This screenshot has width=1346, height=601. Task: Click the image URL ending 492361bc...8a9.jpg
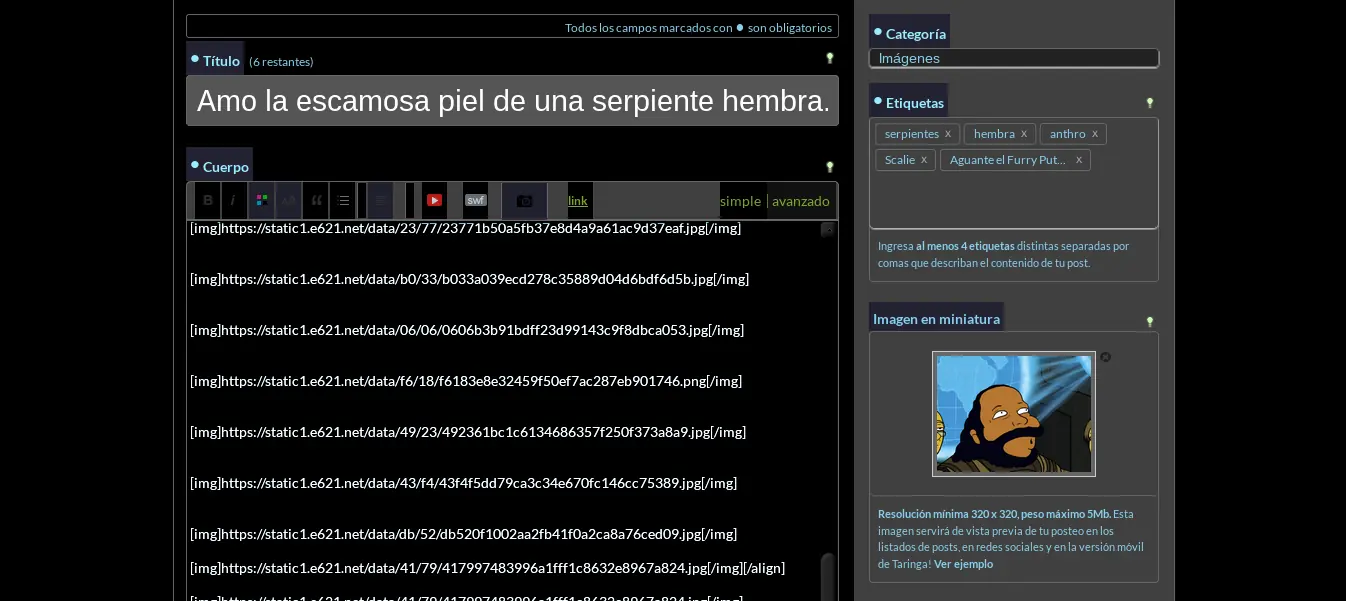click(x=468, y=432)
